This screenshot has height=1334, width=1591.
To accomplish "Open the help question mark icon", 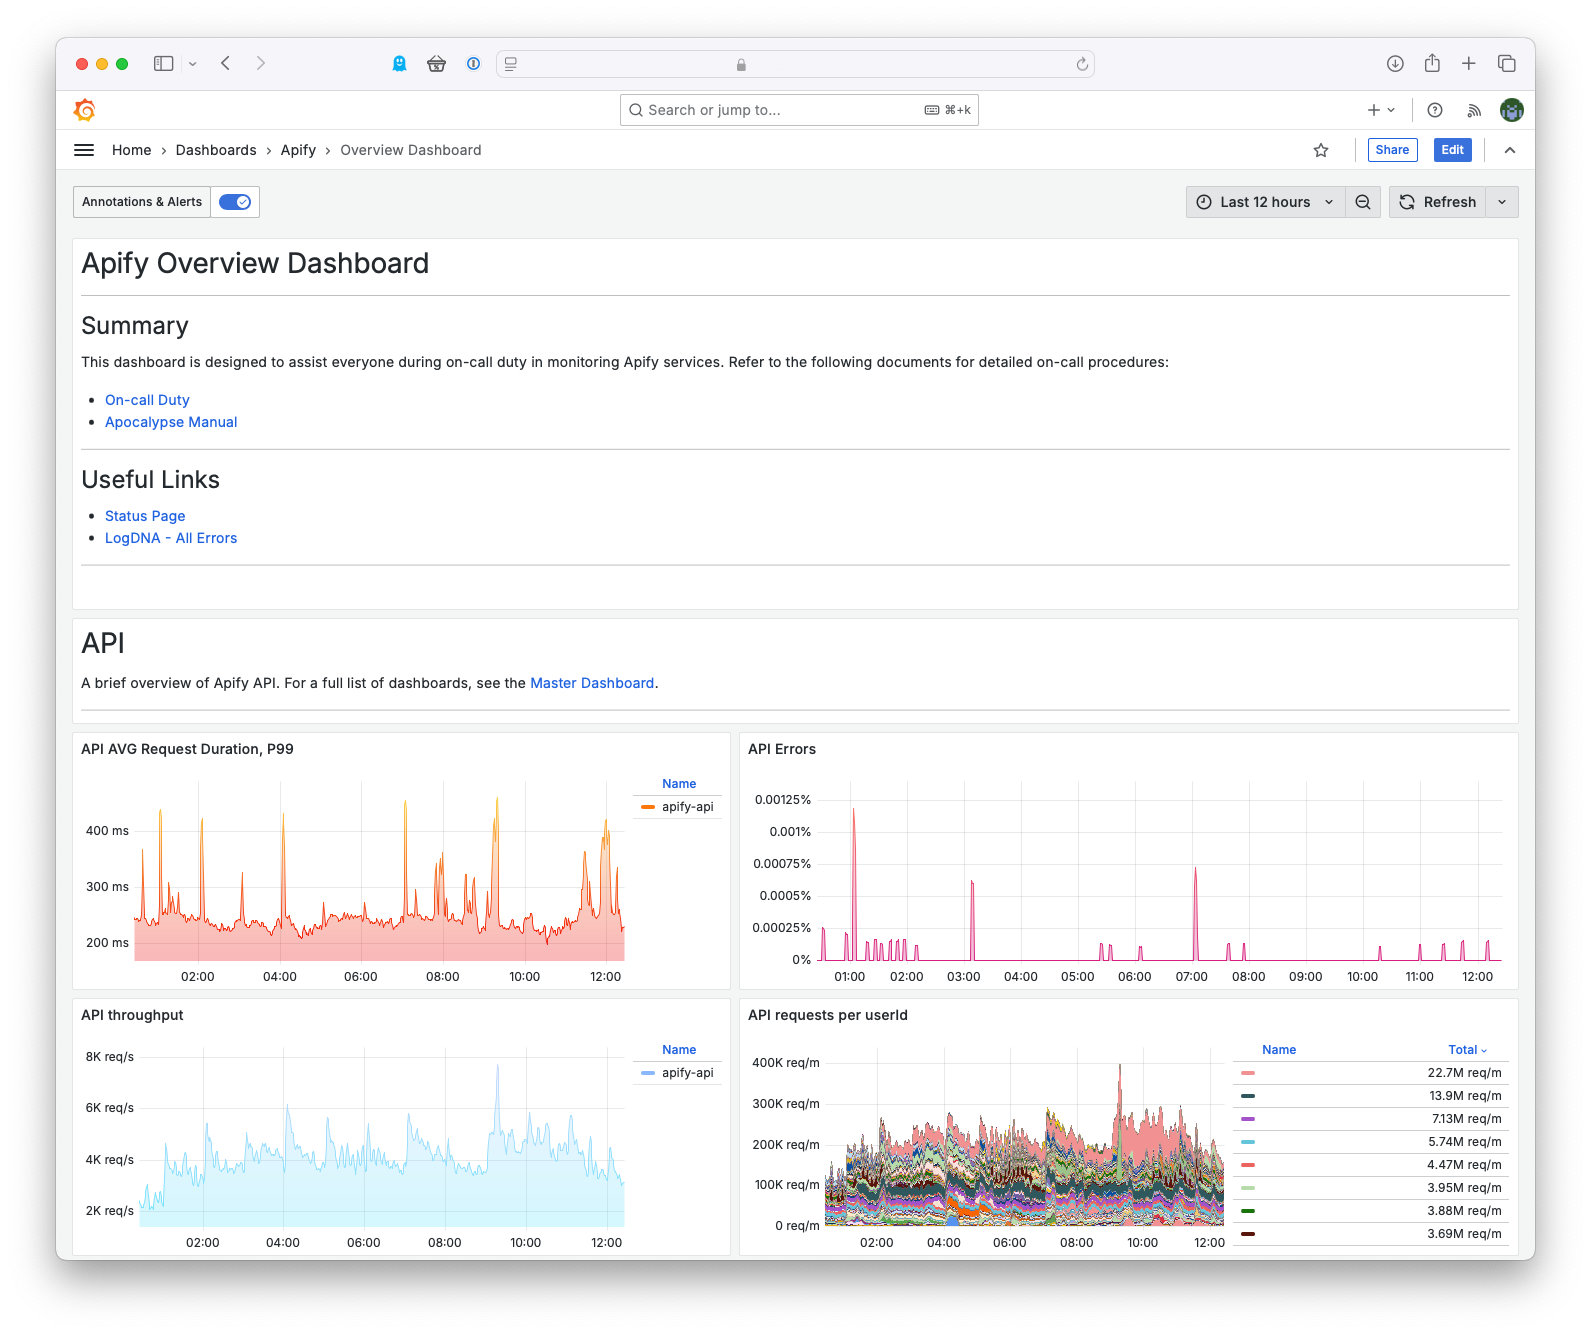I will click(1435, 110).
